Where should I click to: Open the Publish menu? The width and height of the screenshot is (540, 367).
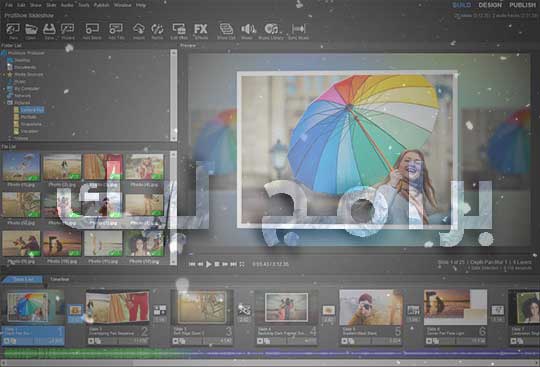click(102, 5)
